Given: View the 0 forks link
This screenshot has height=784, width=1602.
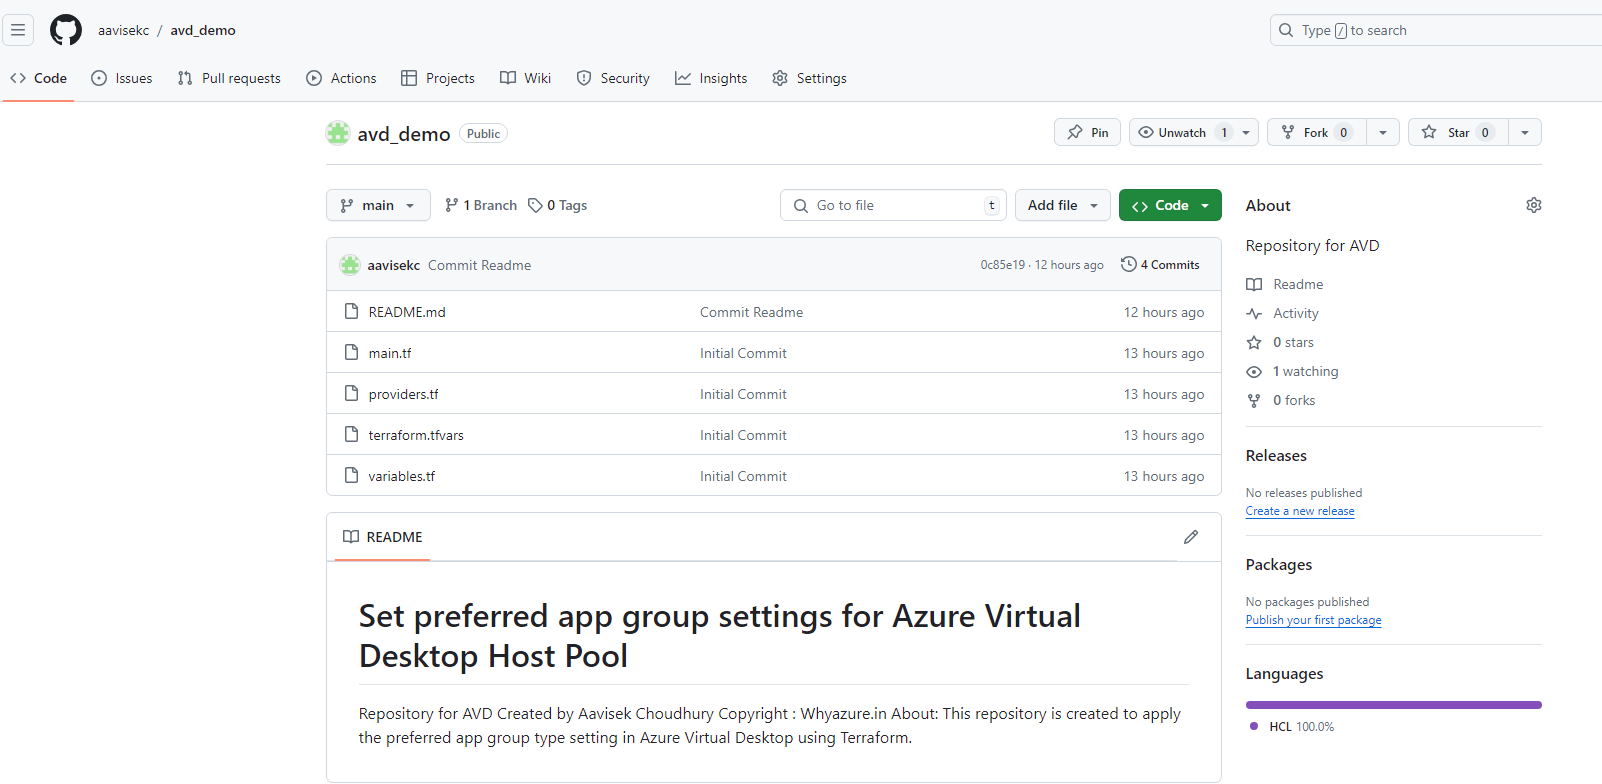Looking at the screenshot, I should click(x=1281, y=400).
